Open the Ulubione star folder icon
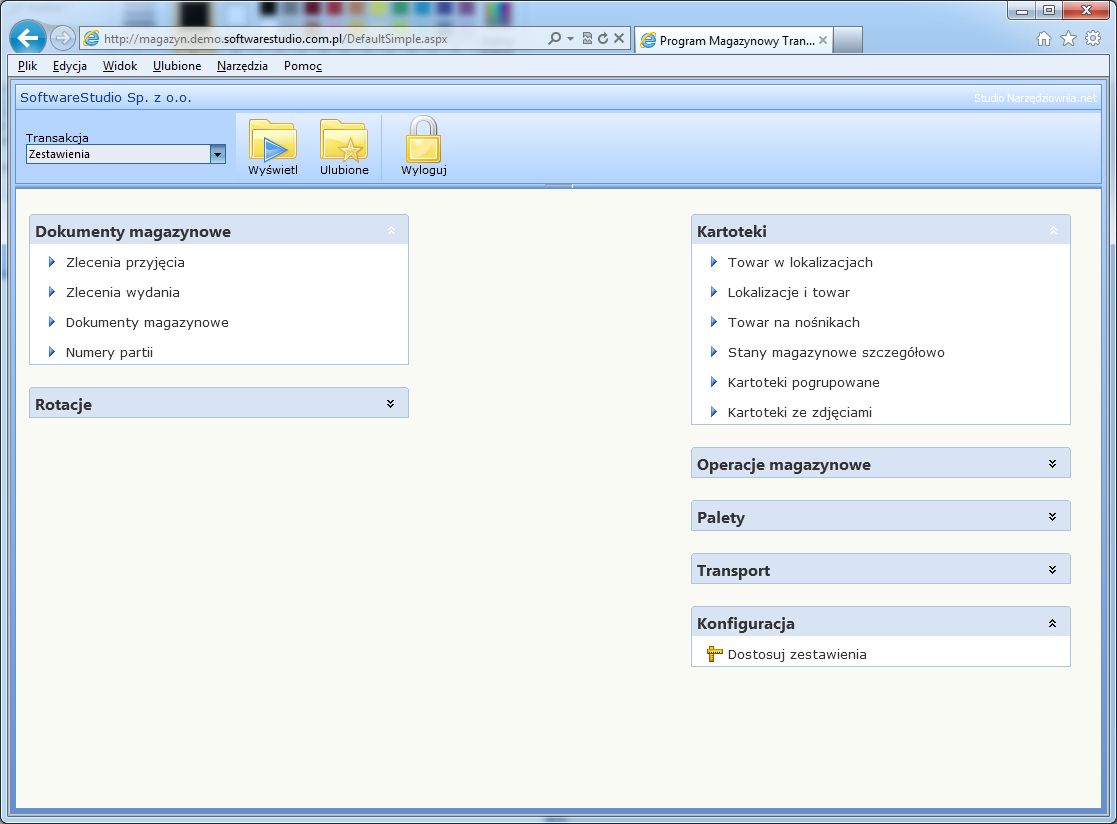The height and width of the screenshot is (824, 1117). tap(344, 140)
